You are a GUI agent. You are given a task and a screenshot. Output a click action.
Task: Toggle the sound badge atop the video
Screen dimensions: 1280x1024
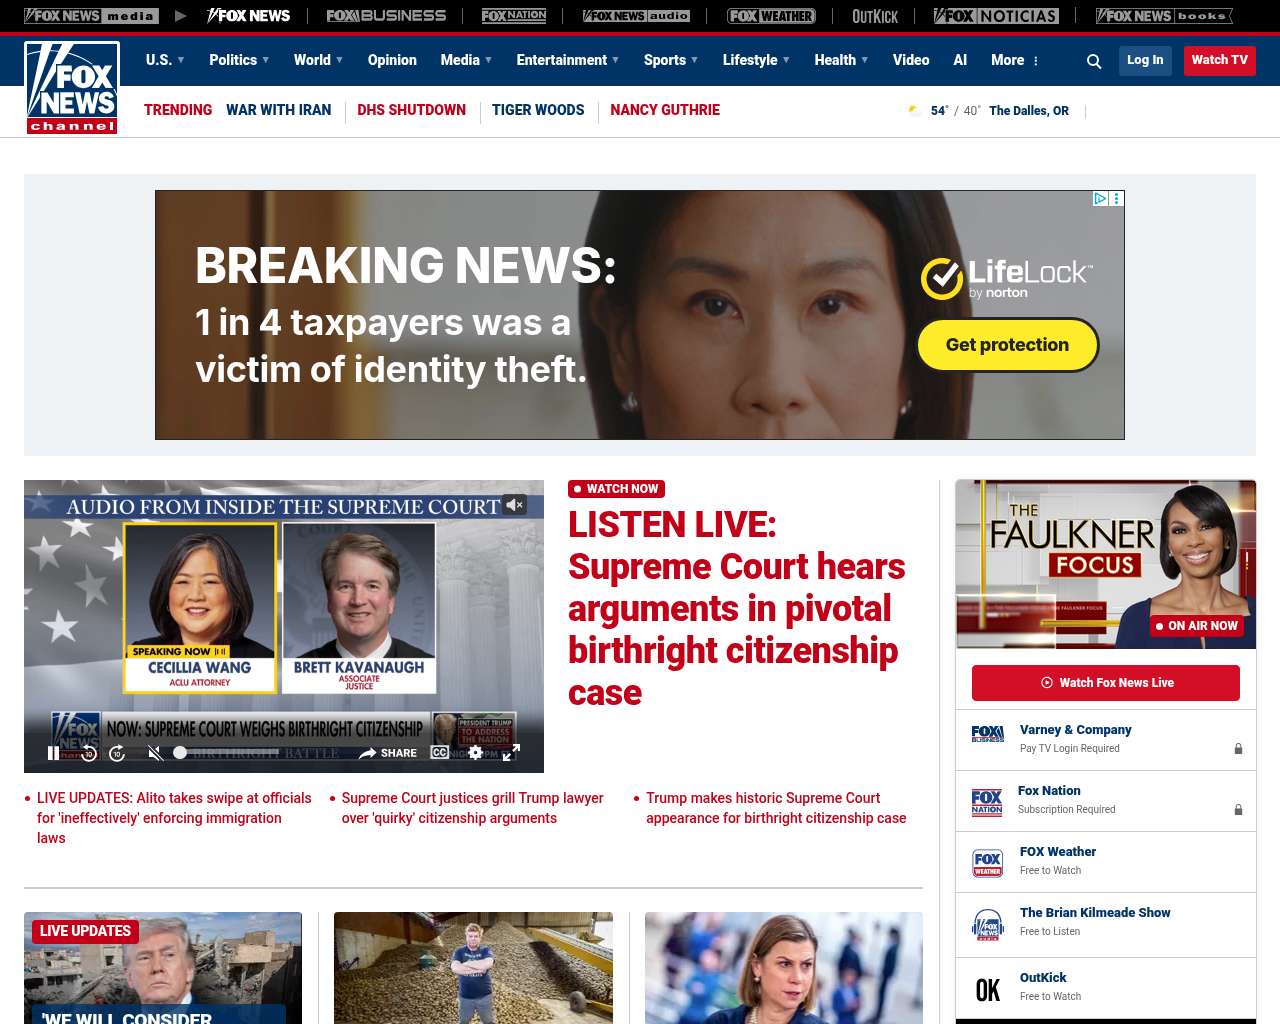(514, 505)
